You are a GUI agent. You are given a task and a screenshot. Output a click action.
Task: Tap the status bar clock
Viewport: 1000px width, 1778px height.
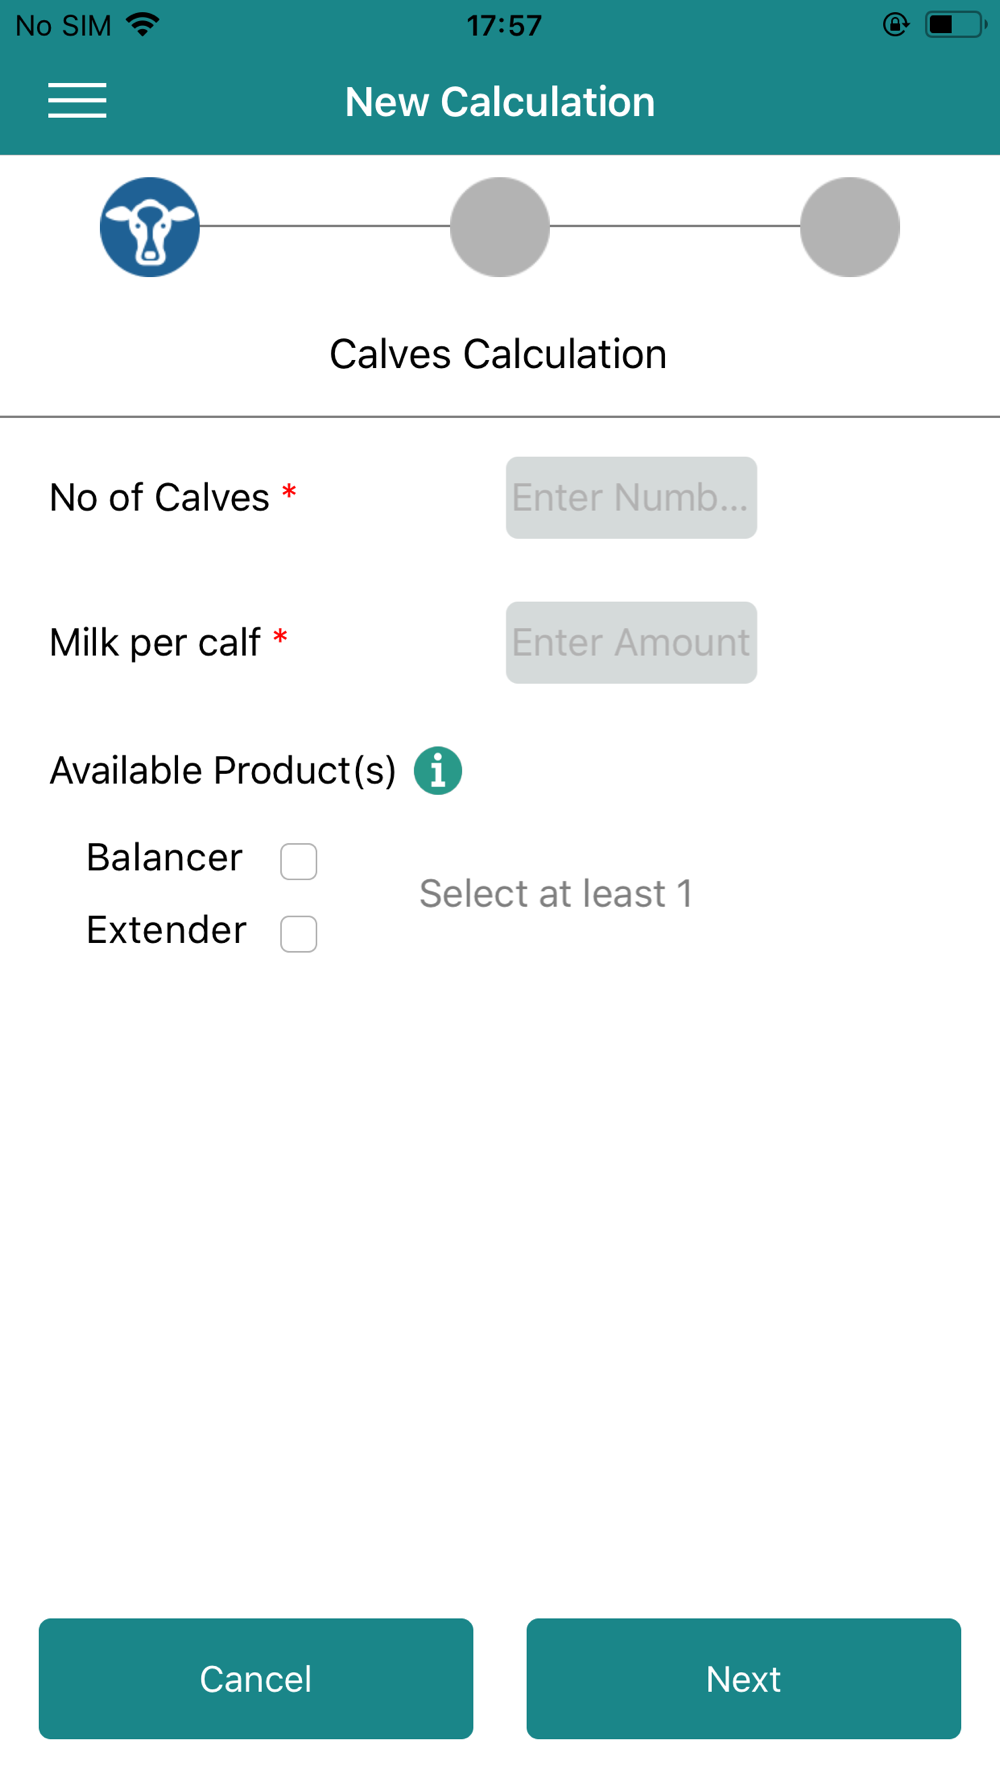tap(504, 25)
